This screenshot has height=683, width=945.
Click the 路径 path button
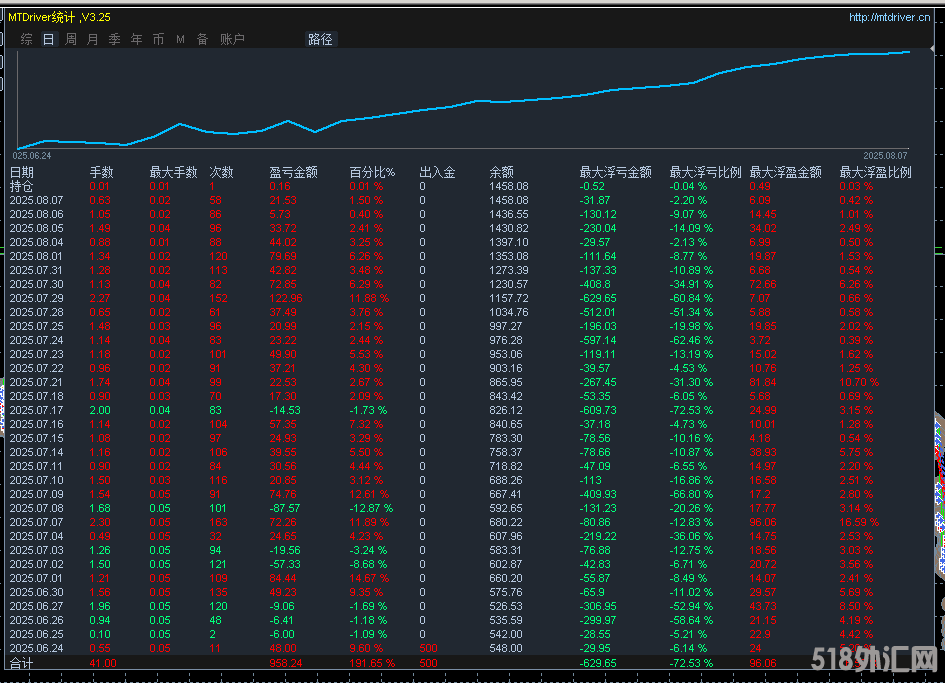tap(321, 39)
